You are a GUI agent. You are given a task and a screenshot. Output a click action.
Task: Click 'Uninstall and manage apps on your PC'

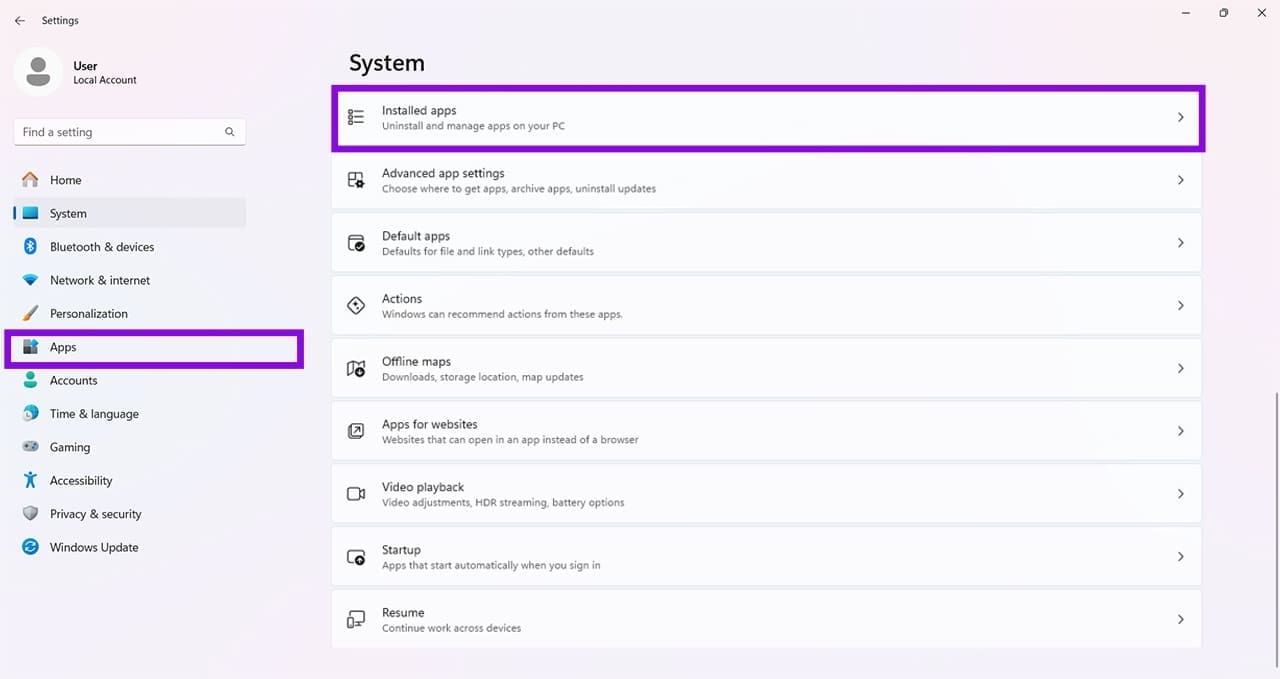tap(473, 126)
